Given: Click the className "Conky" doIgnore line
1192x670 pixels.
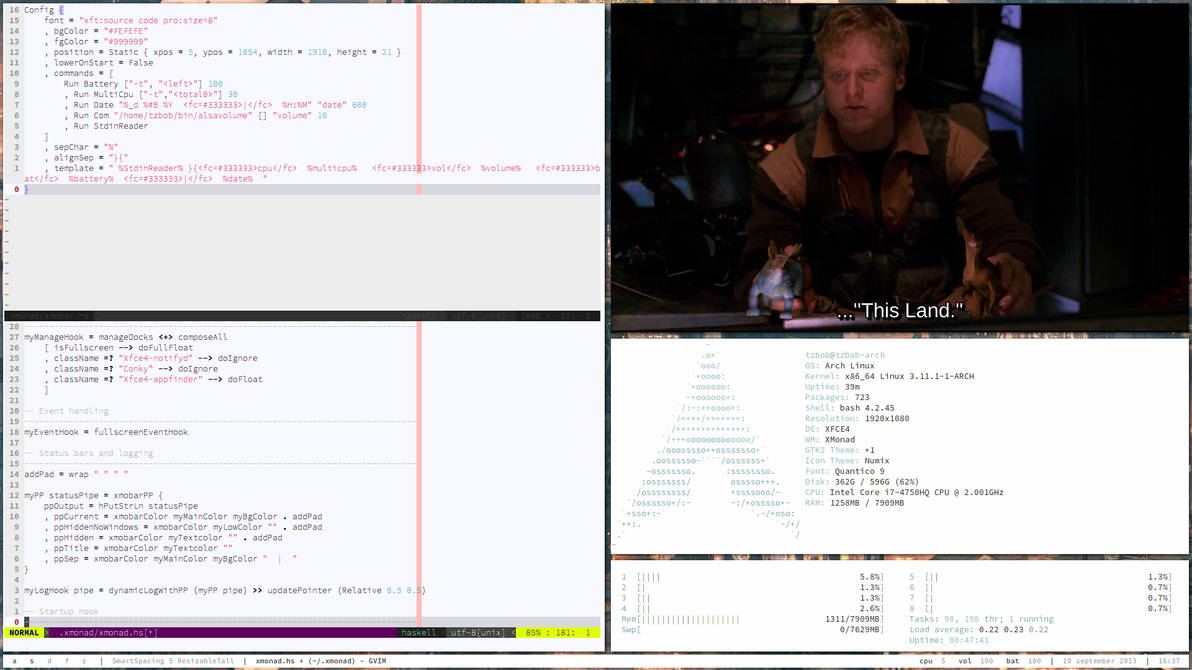Looking at the screenshot, I should [x=131, y=369].
